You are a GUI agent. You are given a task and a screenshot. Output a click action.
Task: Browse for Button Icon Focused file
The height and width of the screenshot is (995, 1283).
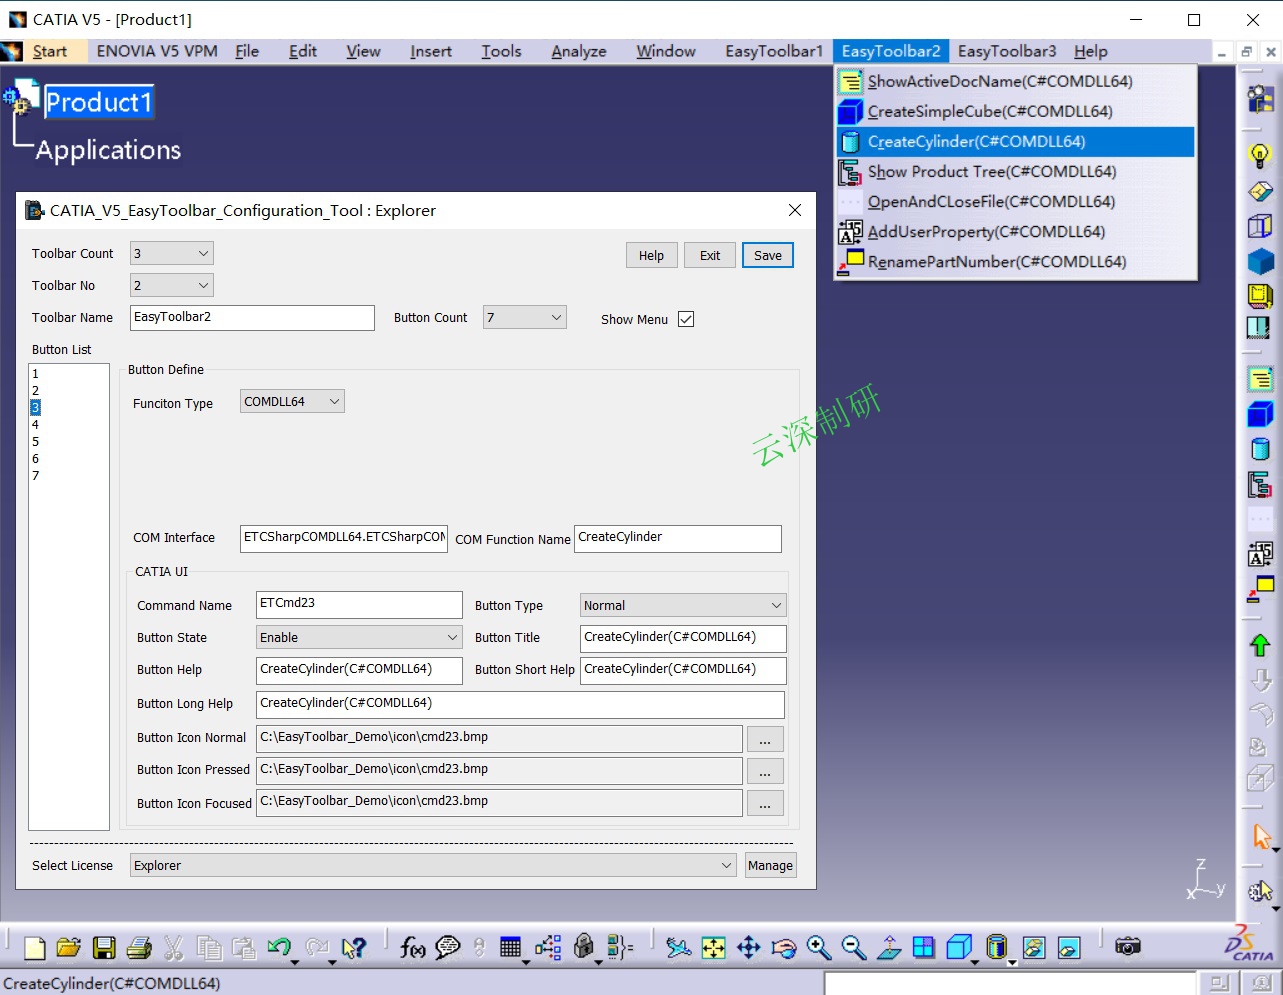(765, 803)
